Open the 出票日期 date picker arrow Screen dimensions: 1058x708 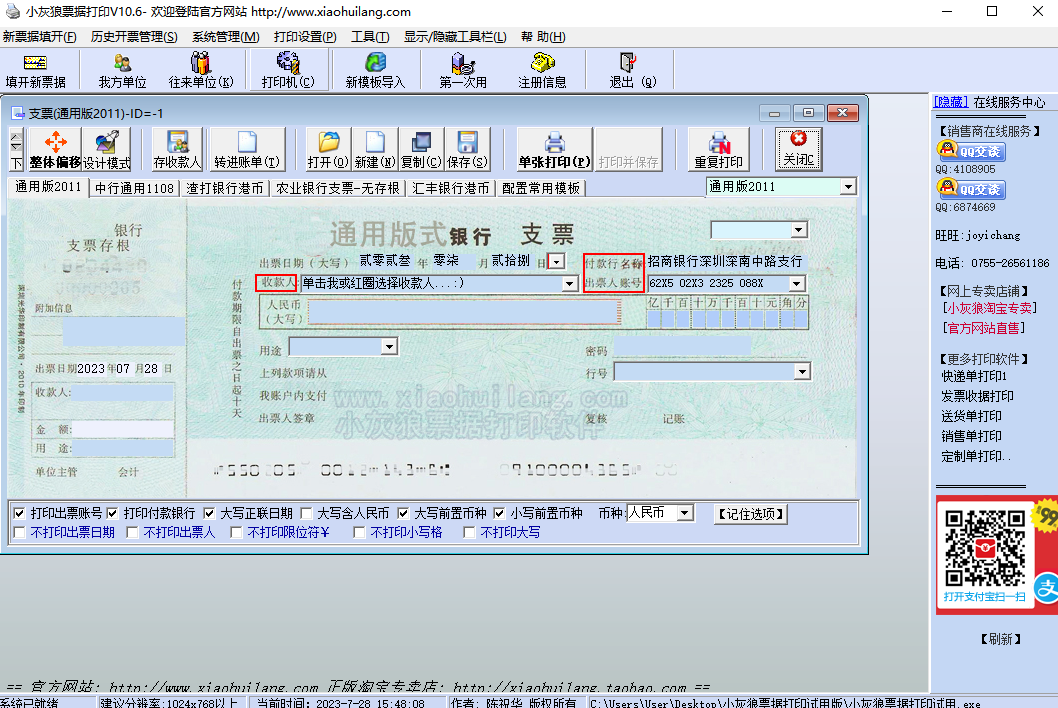coord(557,262)
